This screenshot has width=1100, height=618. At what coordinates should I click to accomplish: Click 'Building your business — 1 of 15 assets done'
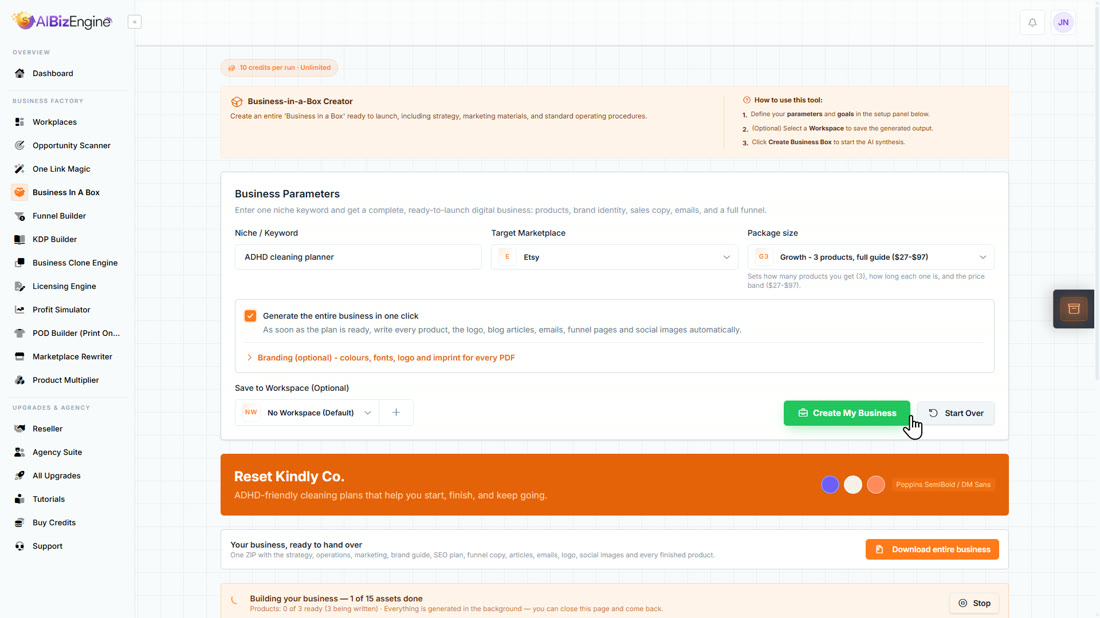pyautogui.click(x=336, y=598)
